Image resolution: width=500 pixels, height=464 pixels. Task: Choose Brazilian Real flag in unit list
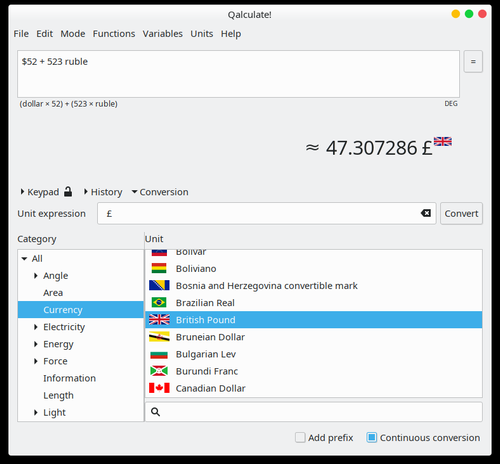[159, 302]
